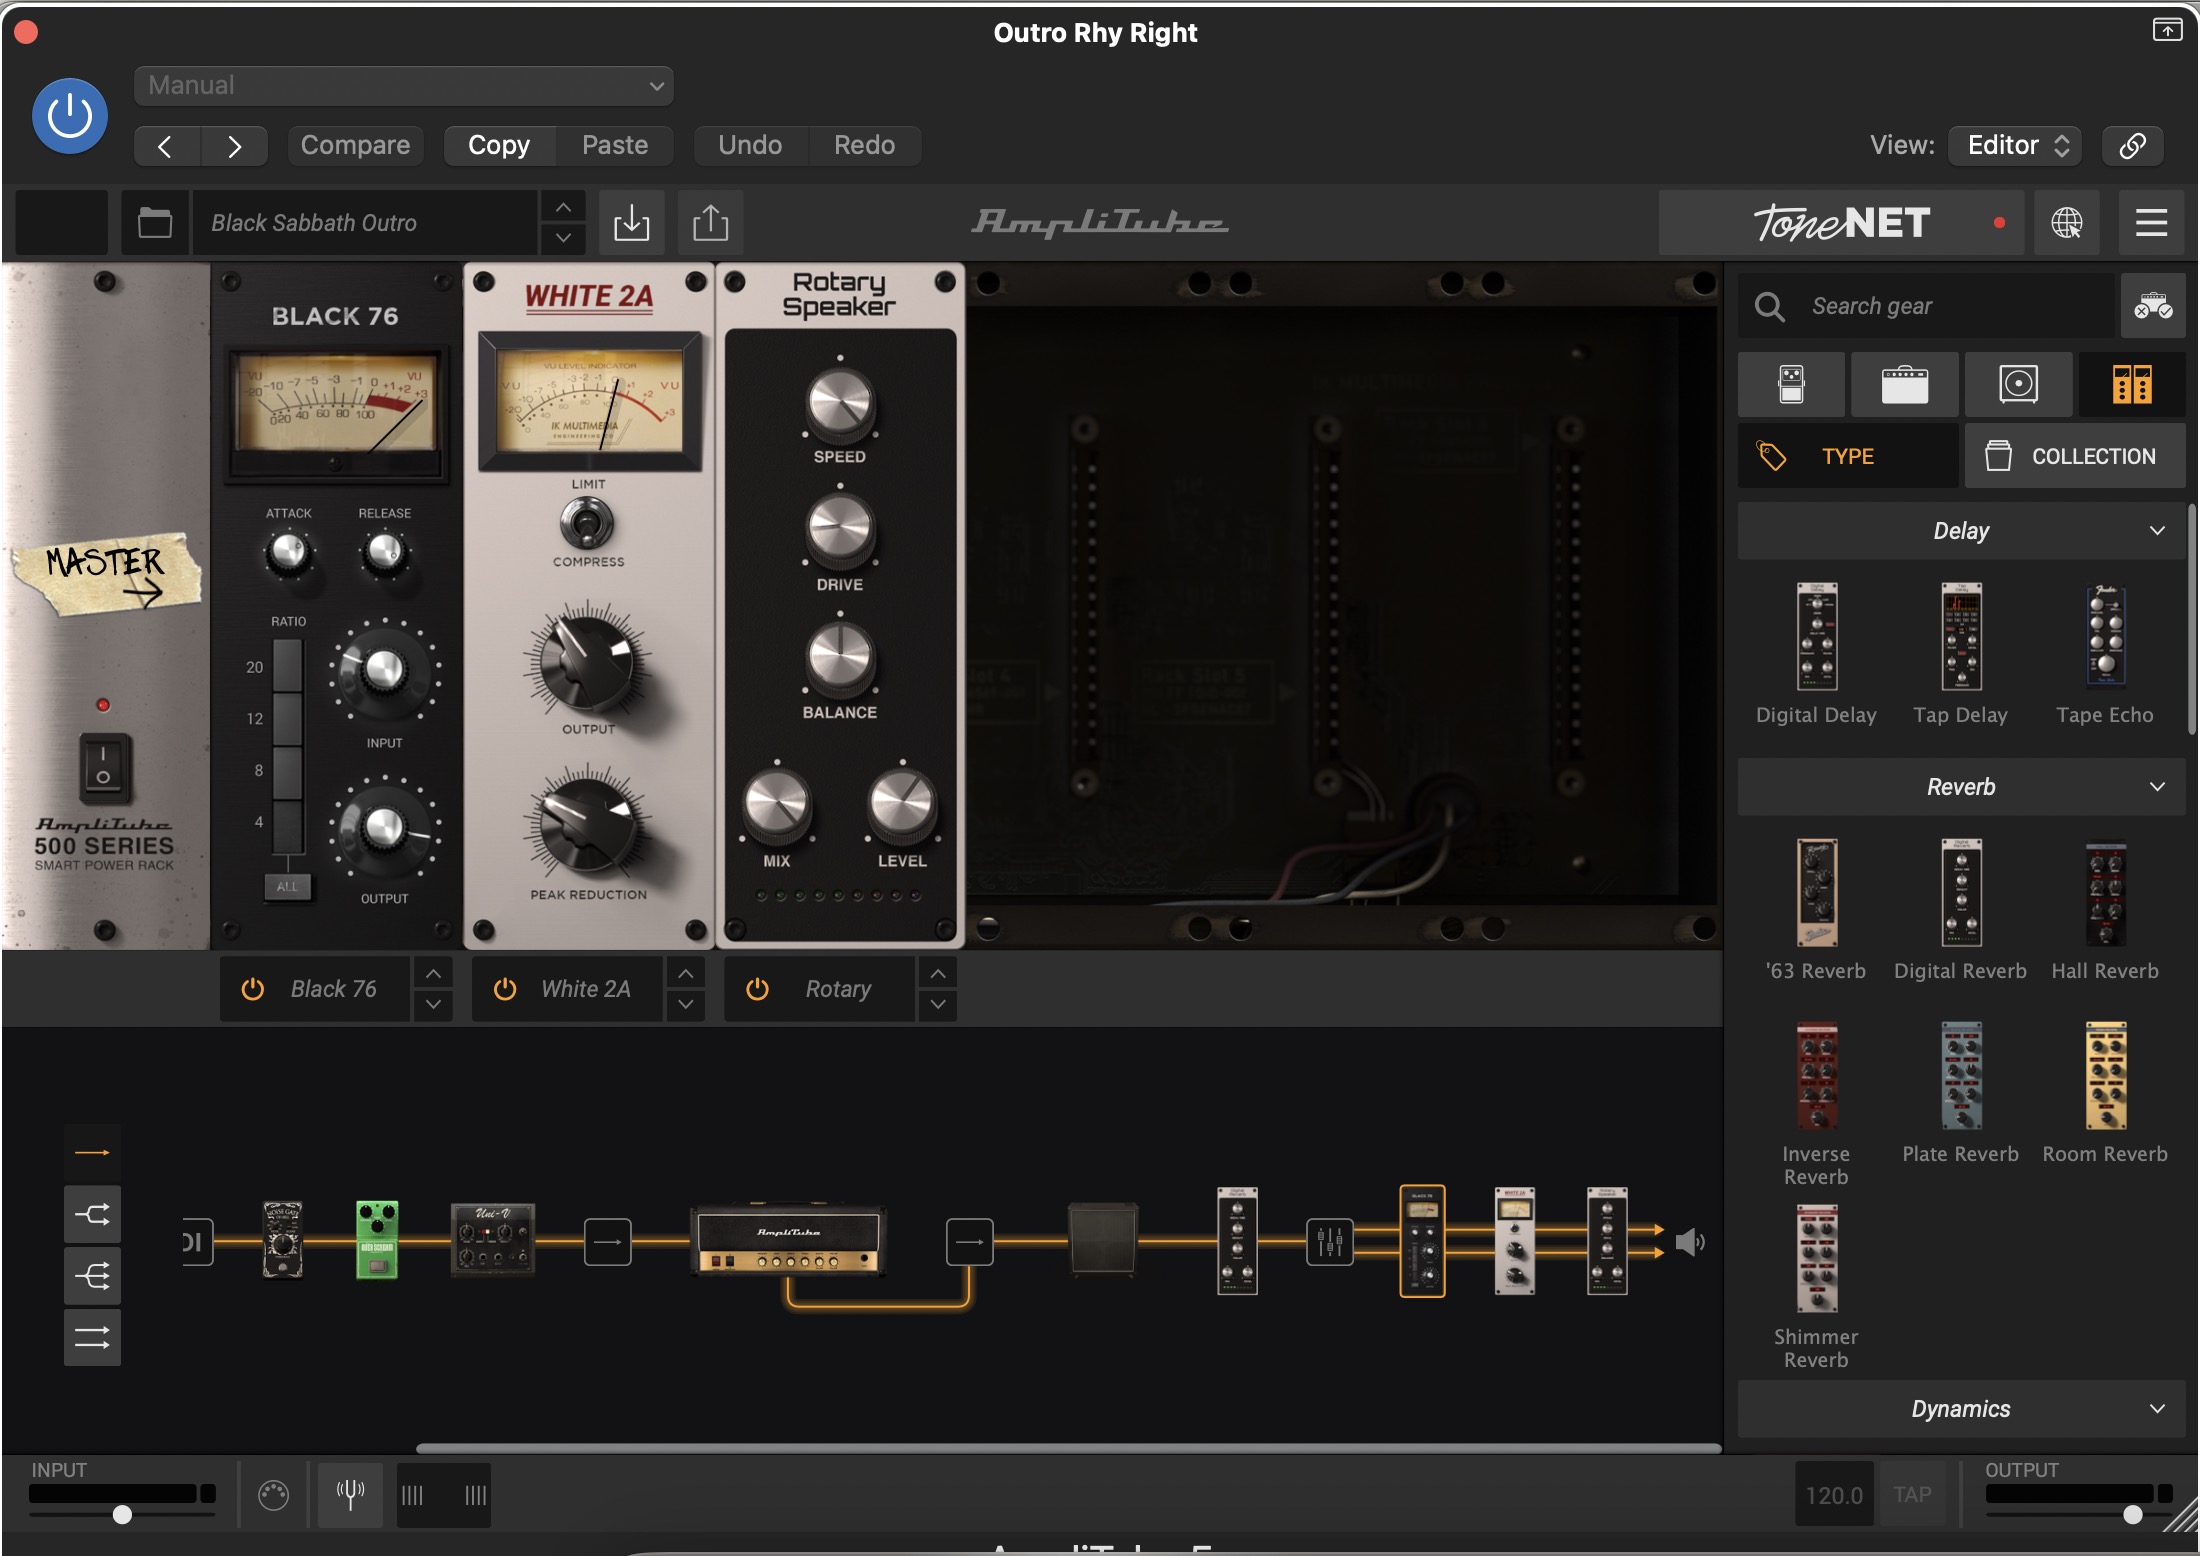
Task: Select the amp head in signal chain
Action: coord(788,1242)
